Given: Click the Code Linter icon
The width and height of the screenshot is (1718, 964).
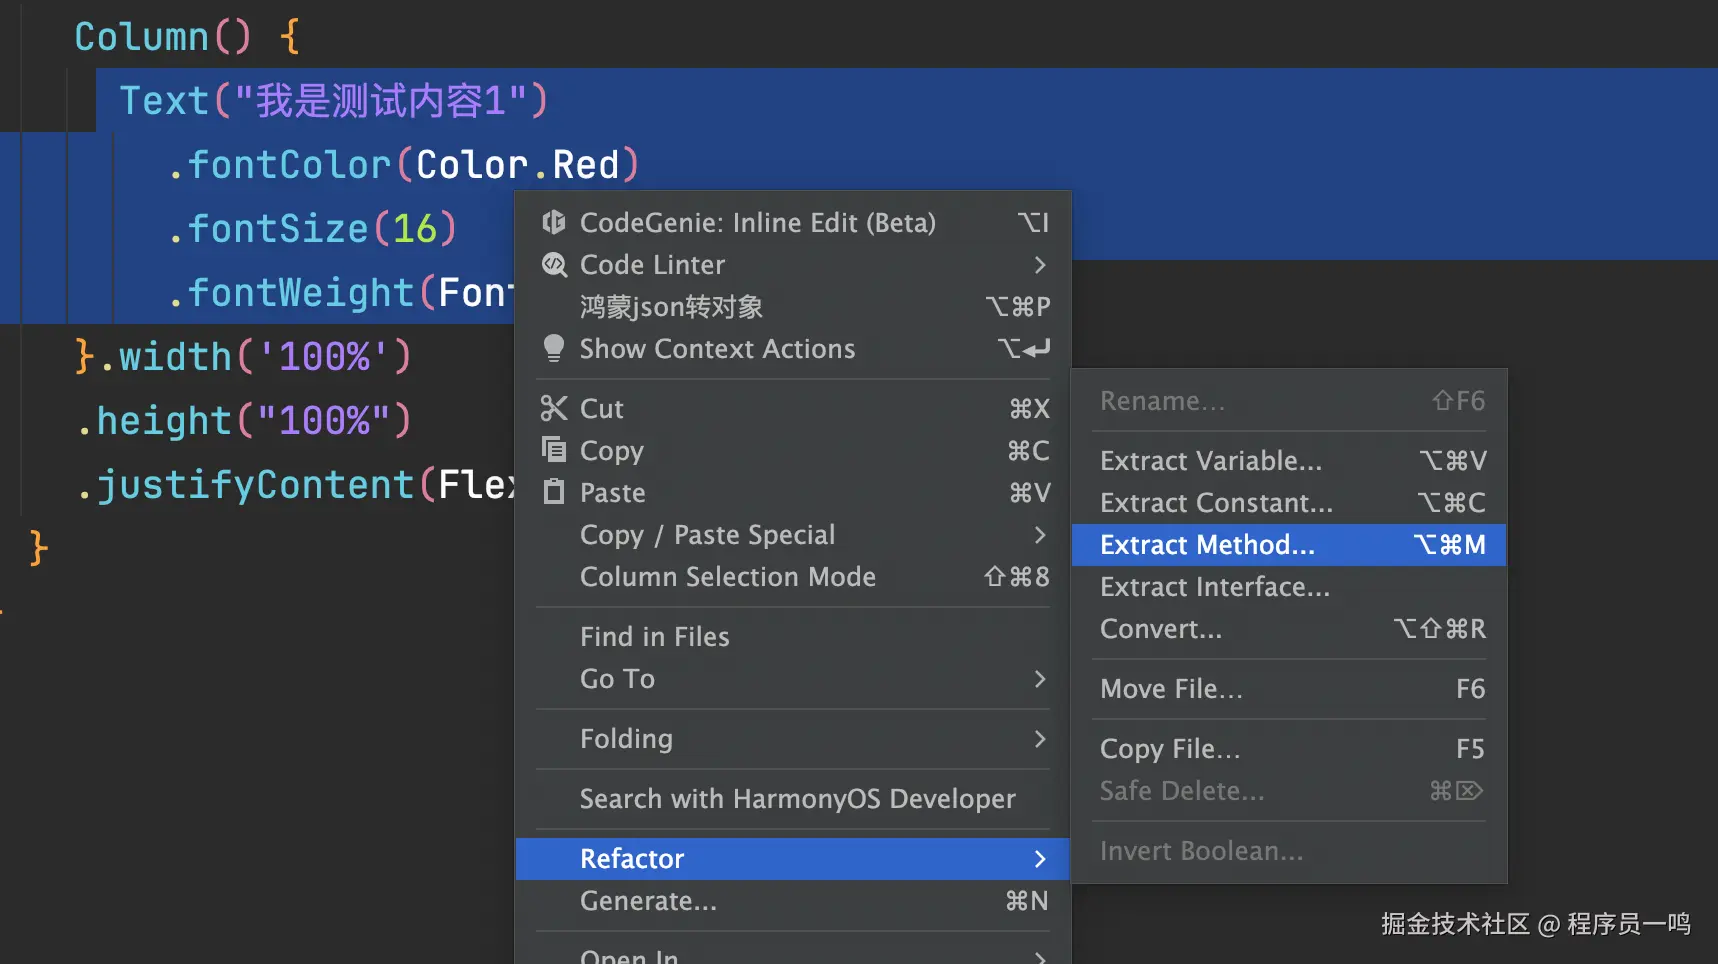Looking at the screenshot, I should (554, 264).
